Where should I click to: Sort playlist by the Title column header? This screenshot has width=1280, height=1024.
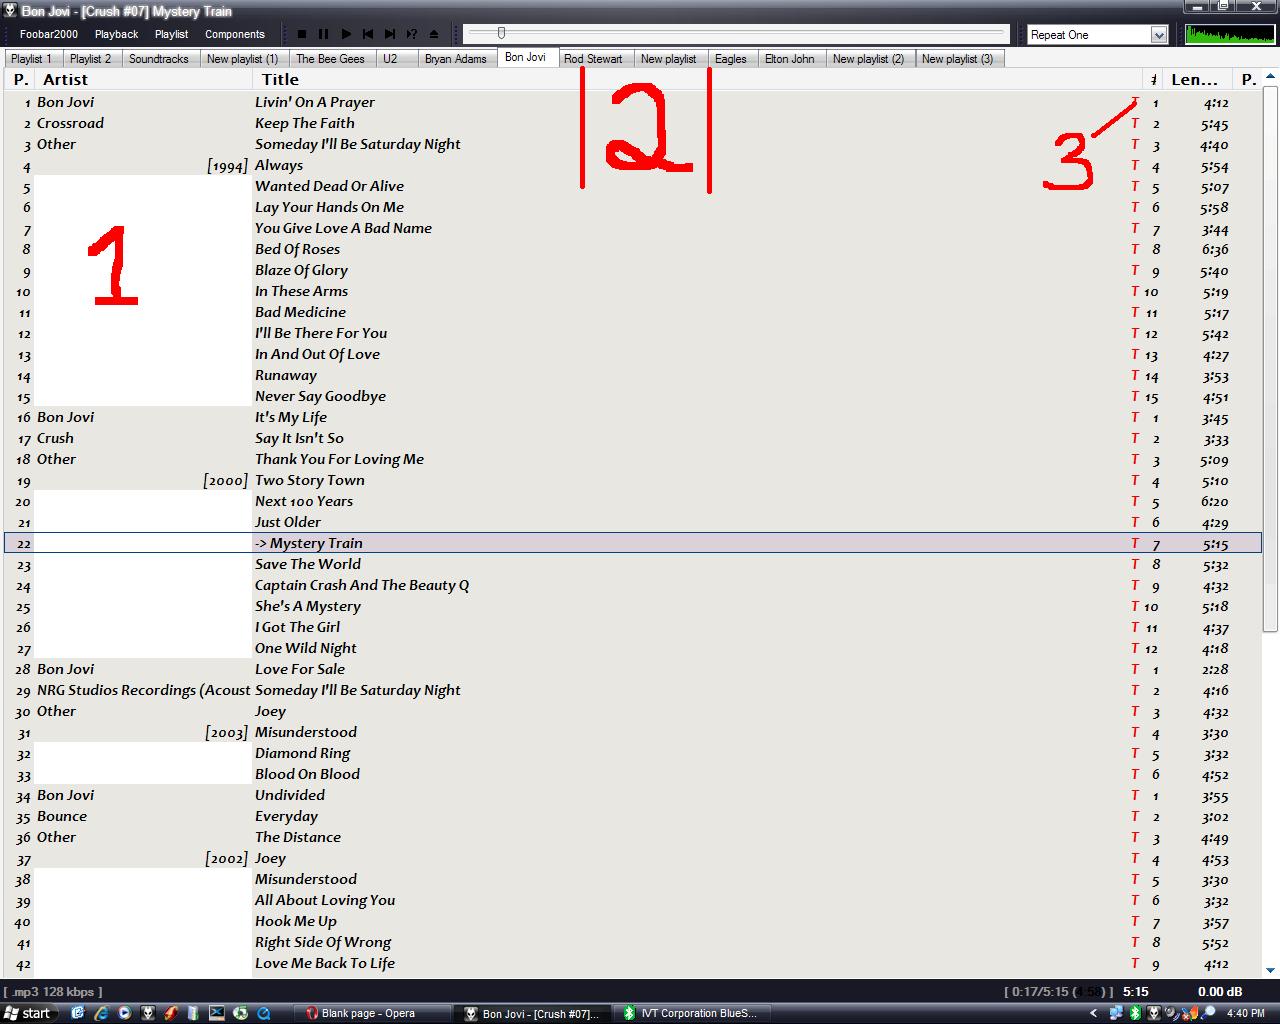[698, 79]
